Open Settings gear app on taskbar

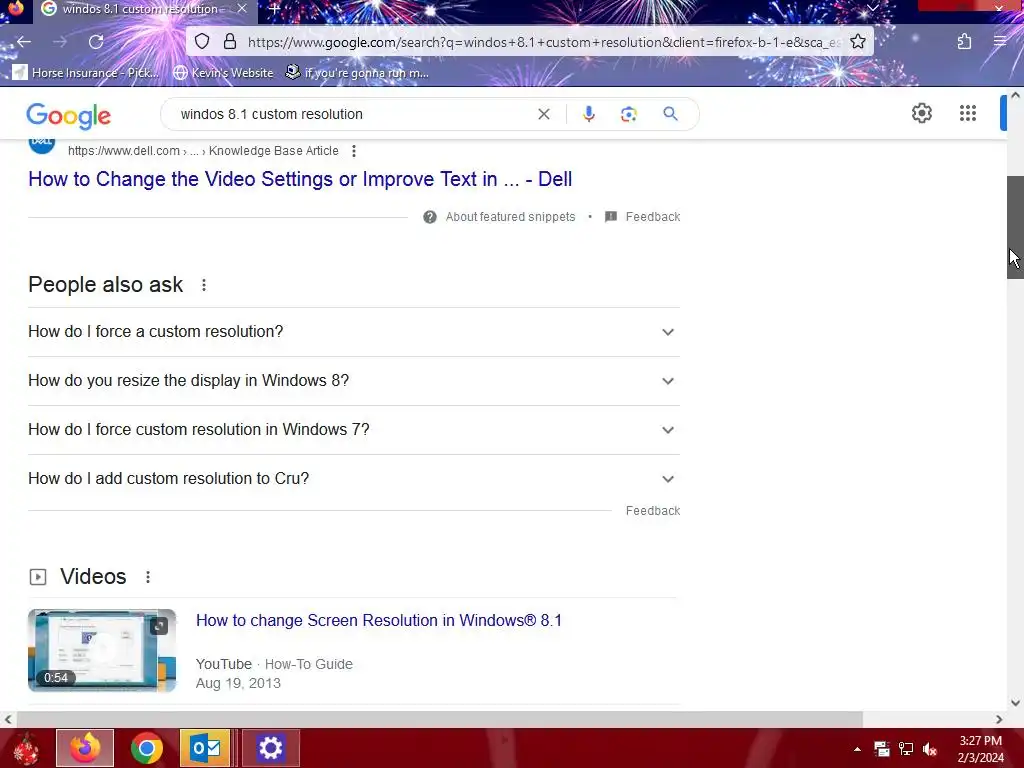[270, 748]
